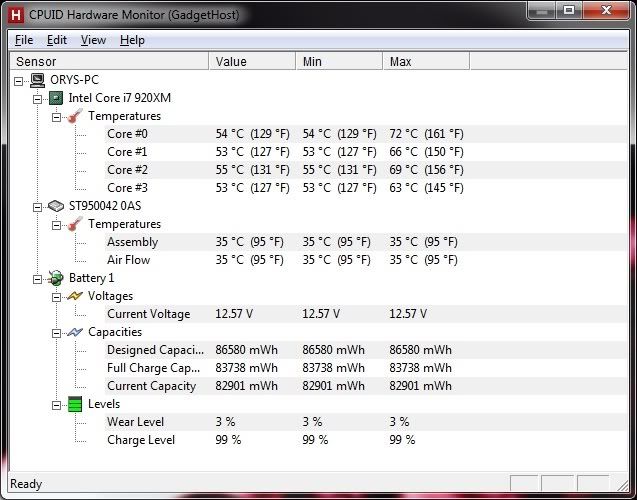Click the 83738 mWh value cell
This screenshot has width=637, height=500.
246,368
